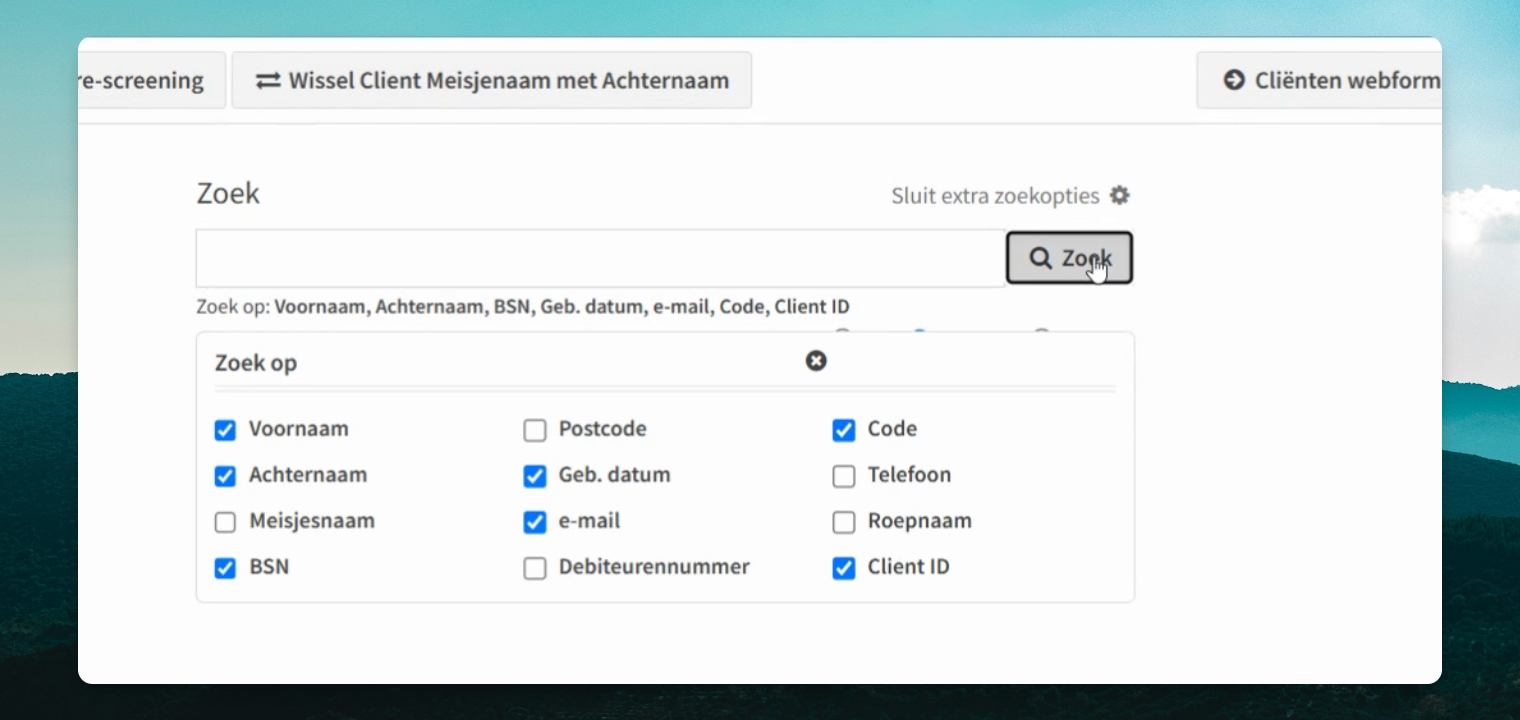
Task: Click the magnifier Zoek button
Action: tap(1069, 258)
